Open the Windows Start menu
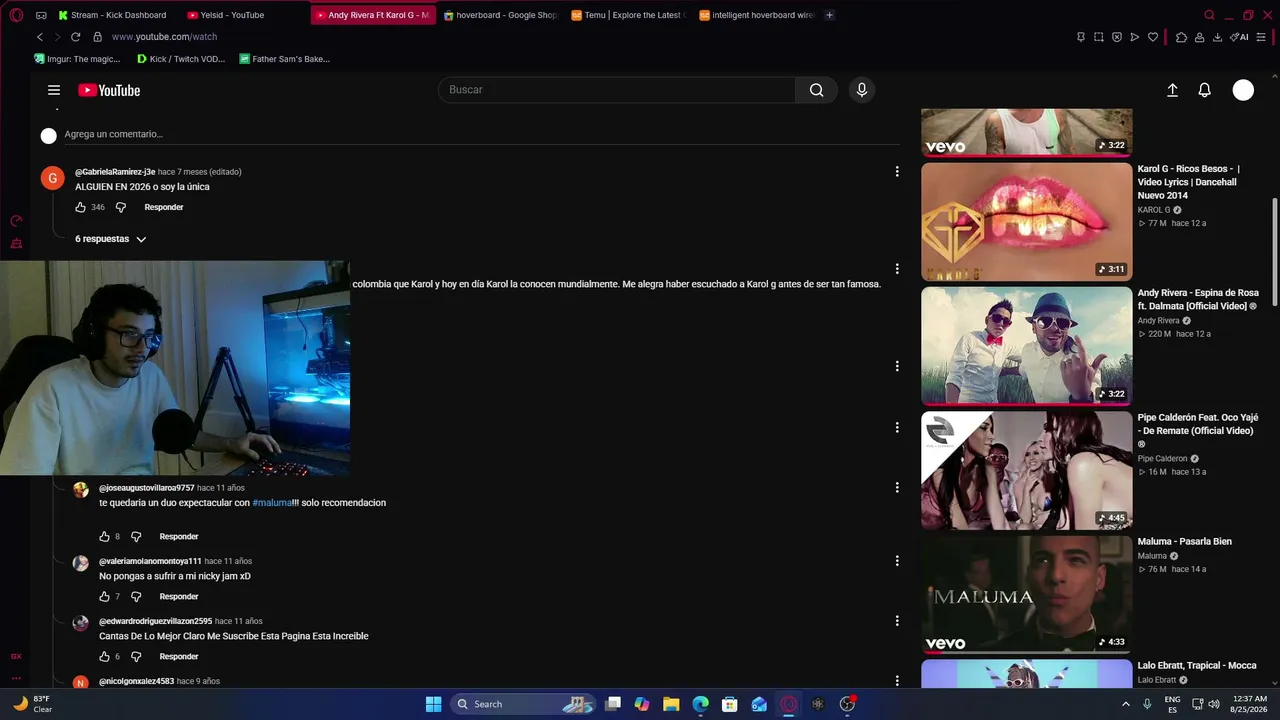 click(x=433, y=704)
